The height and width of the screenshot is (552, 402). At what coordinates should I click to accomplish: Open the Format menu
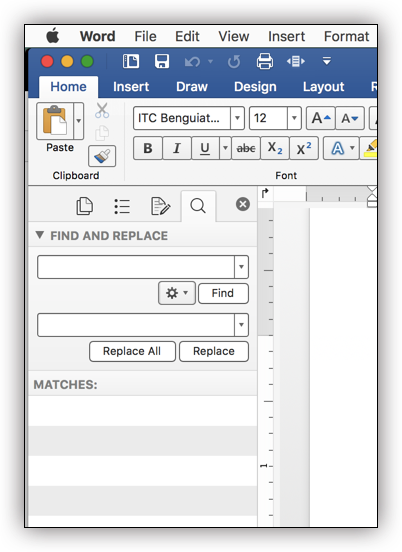[x=346, y=36]
